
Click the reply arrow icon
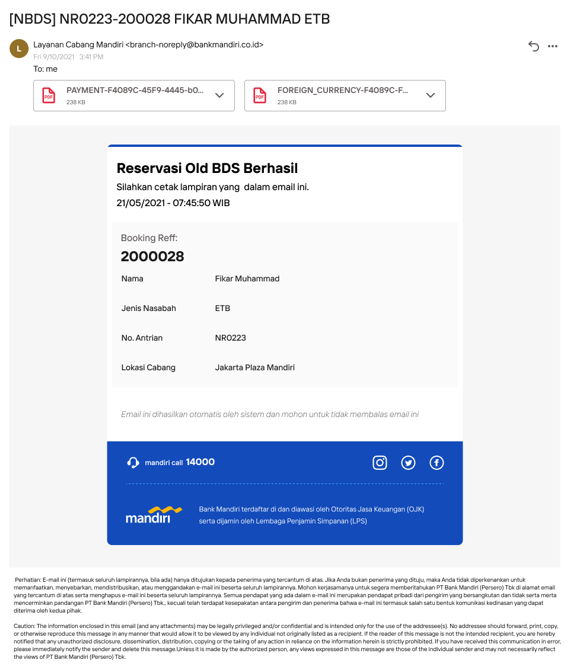click(x=533, y=46)
